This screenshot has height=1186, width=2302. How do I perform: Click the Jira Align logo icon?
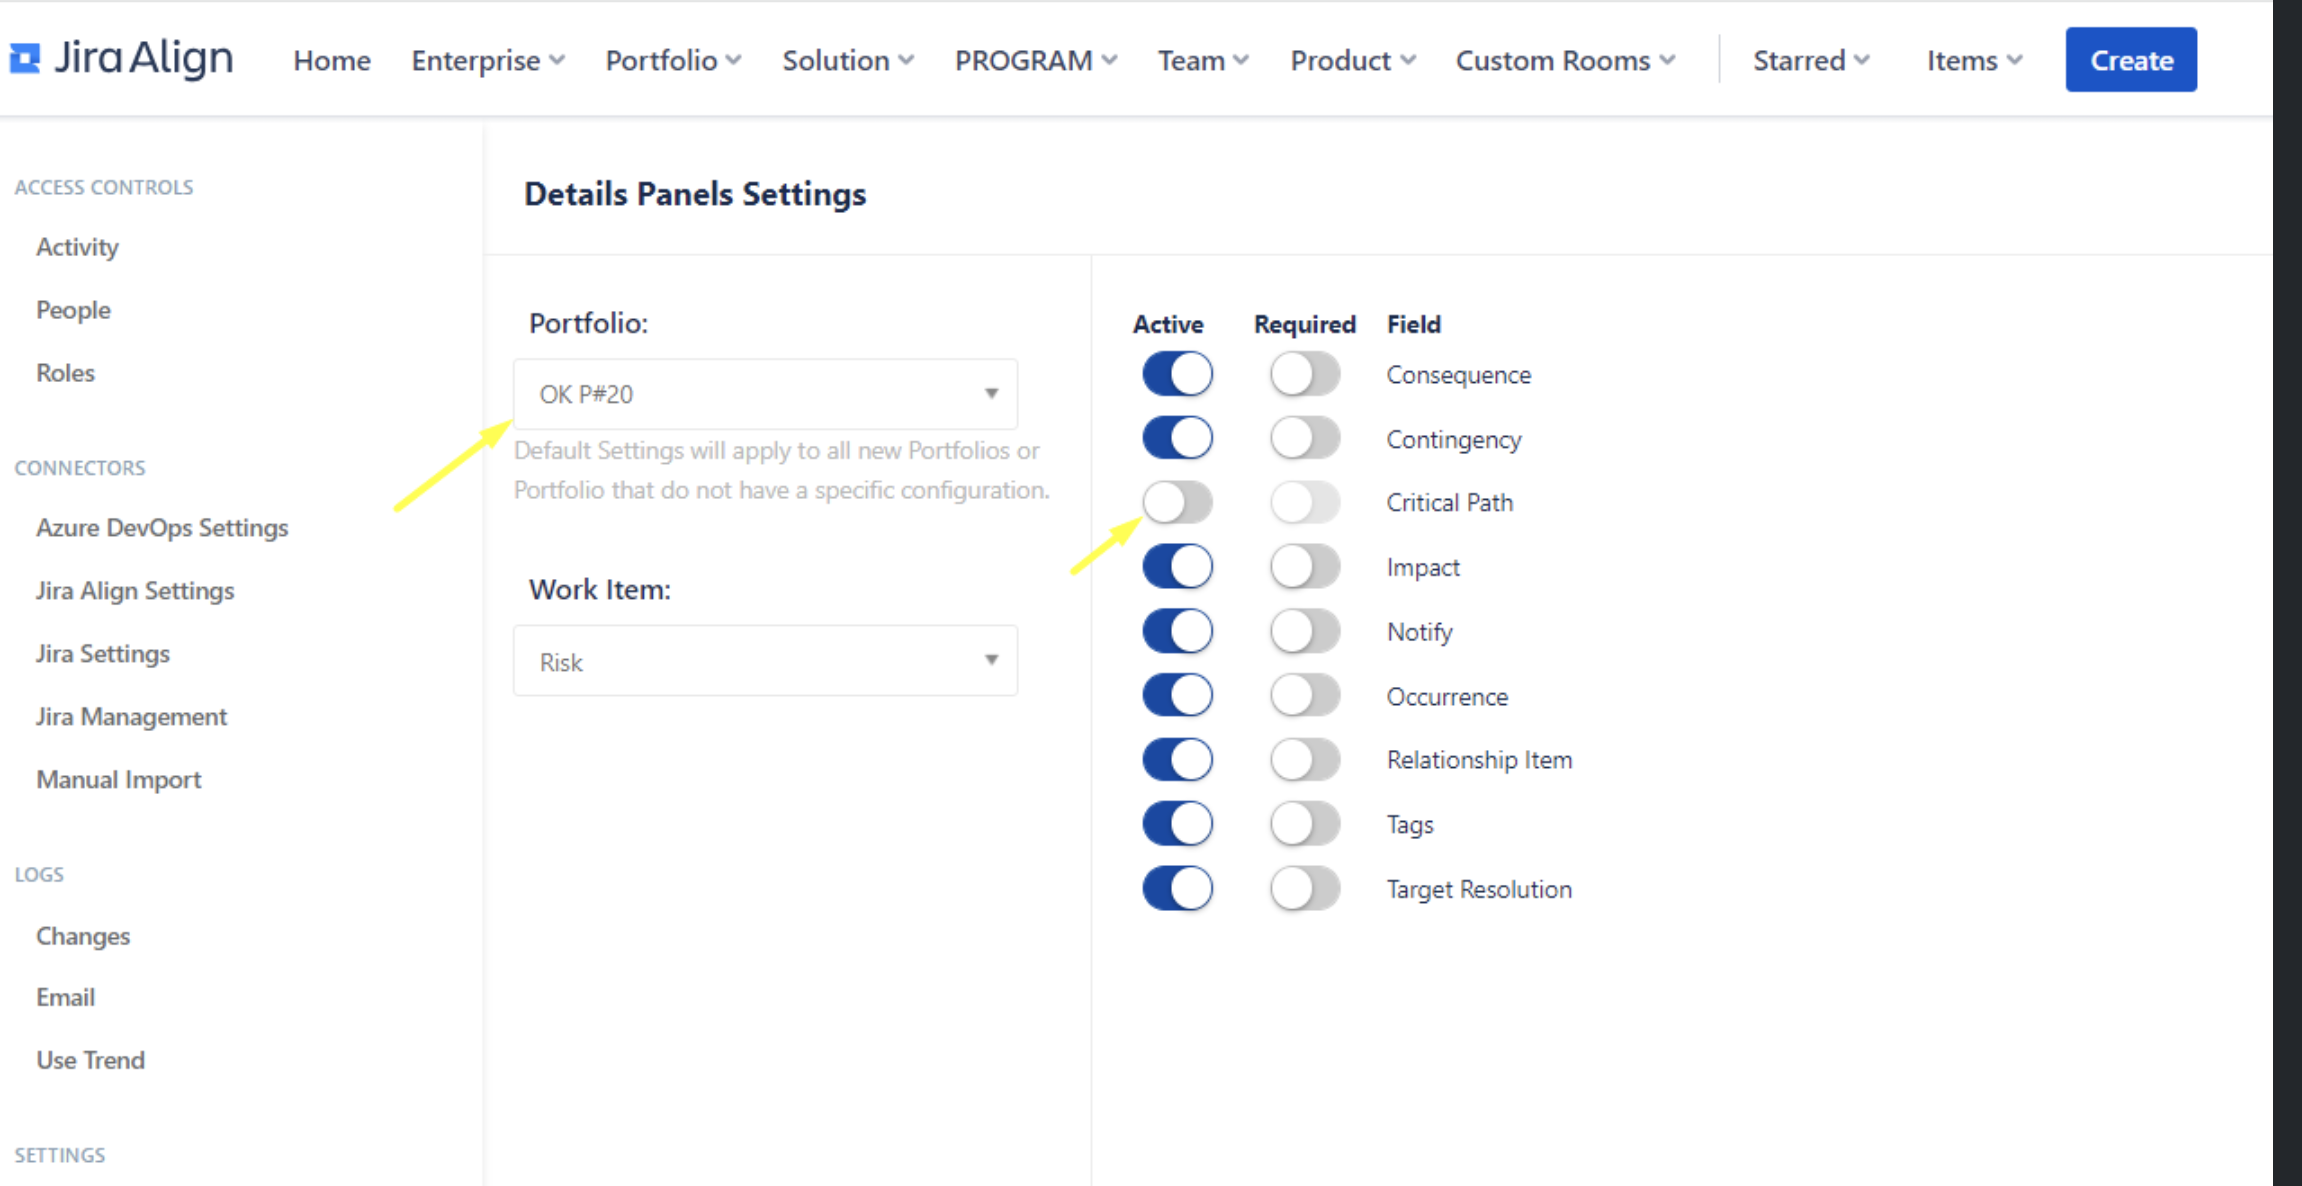click(x=24, y=59)
